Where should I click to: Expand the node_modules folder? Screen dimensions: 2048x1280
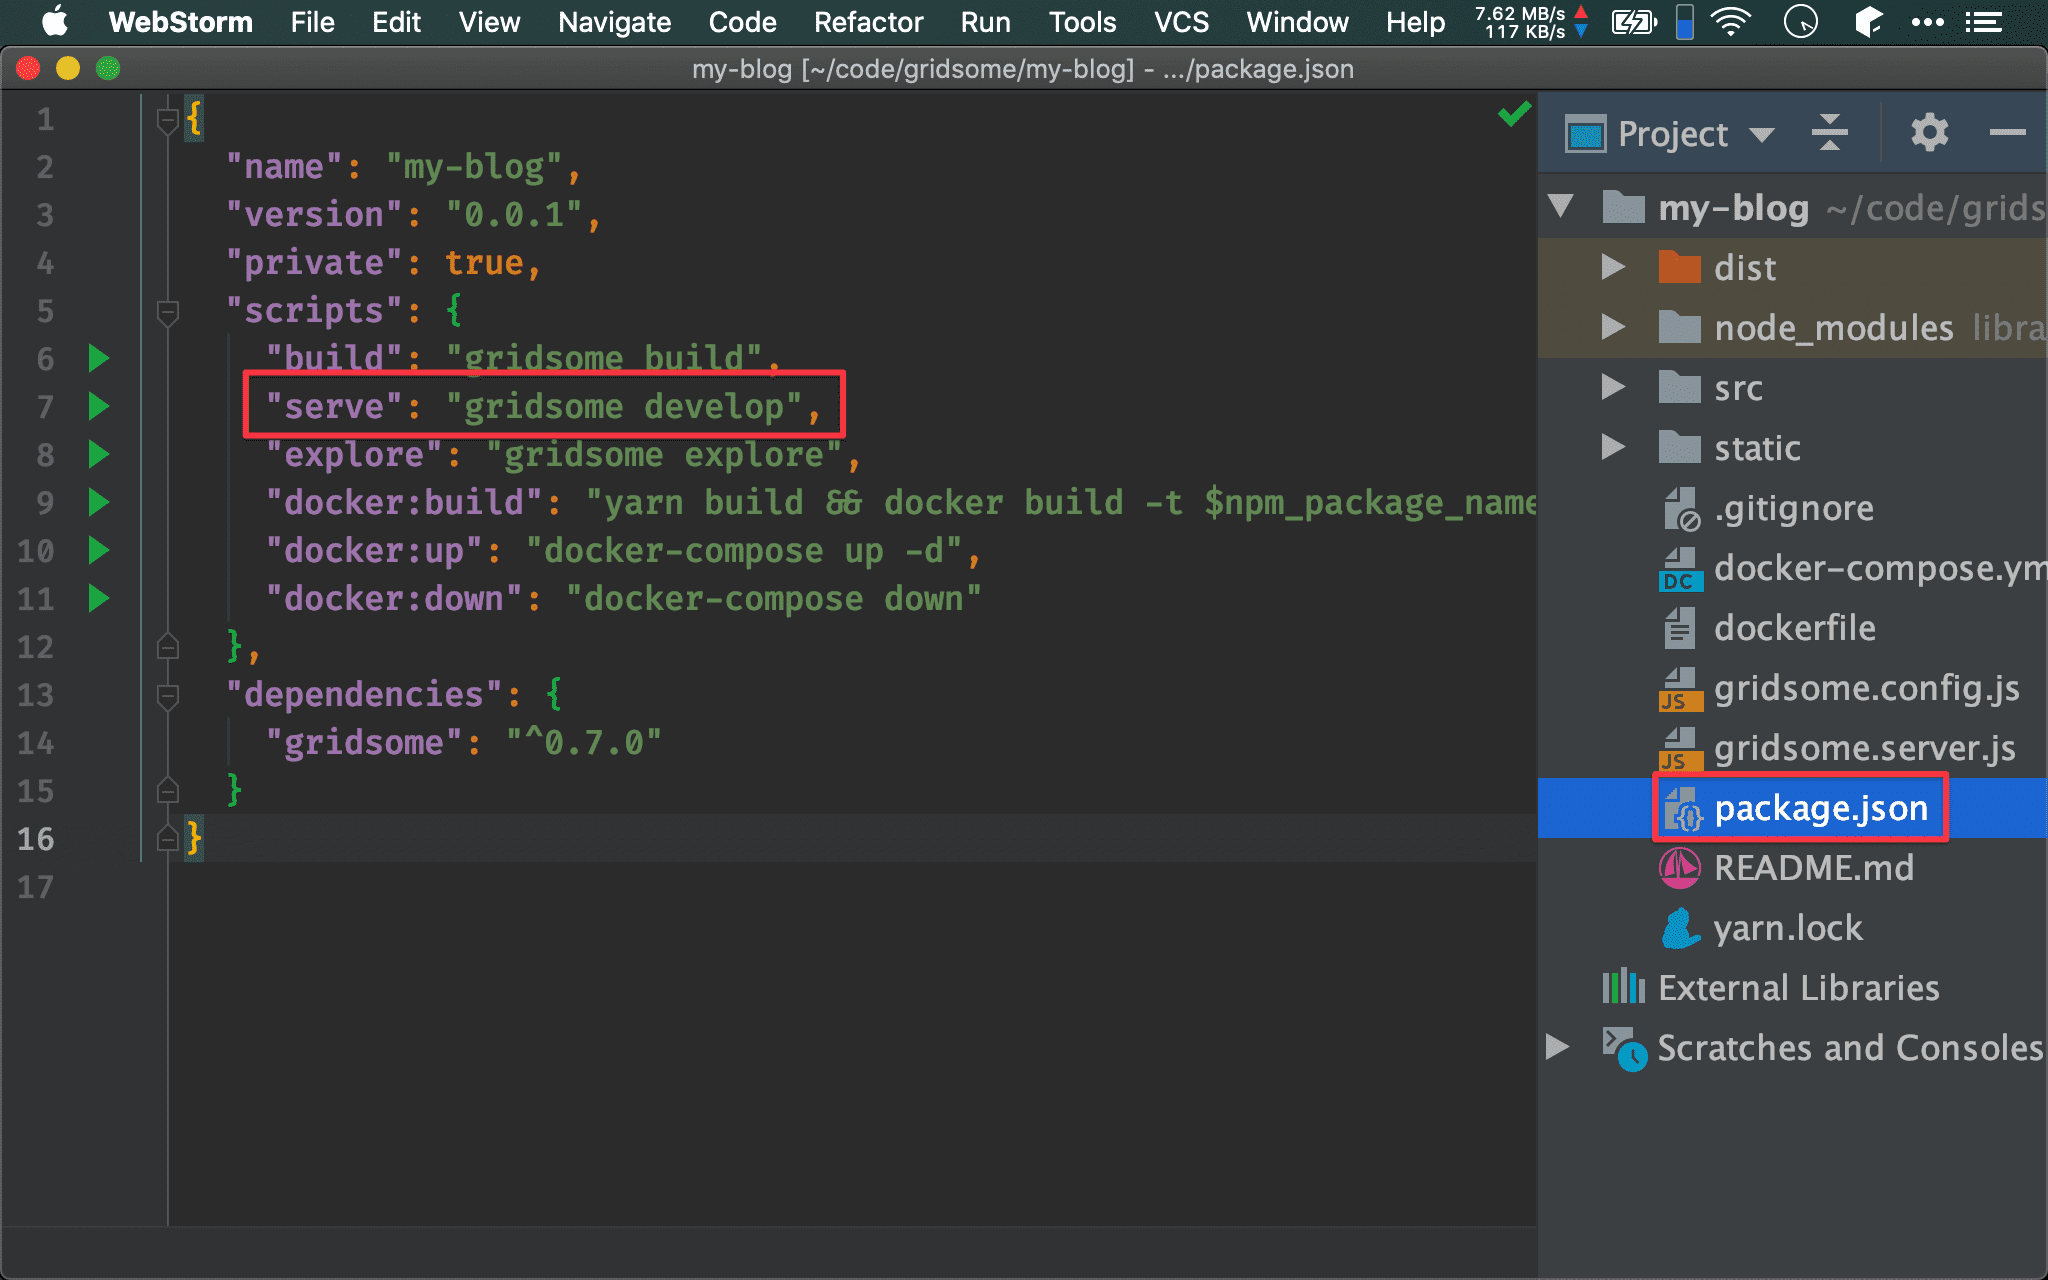(1612, 326)
